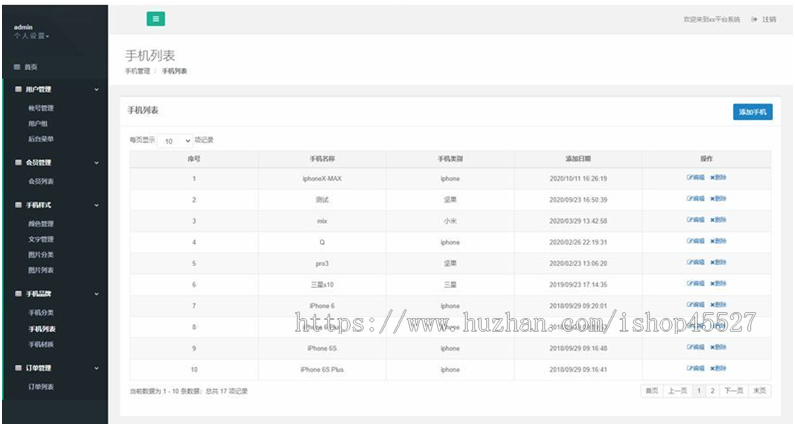
Task: Click the date 2019/09/23 17:14:35
Action: coord(578,285)
